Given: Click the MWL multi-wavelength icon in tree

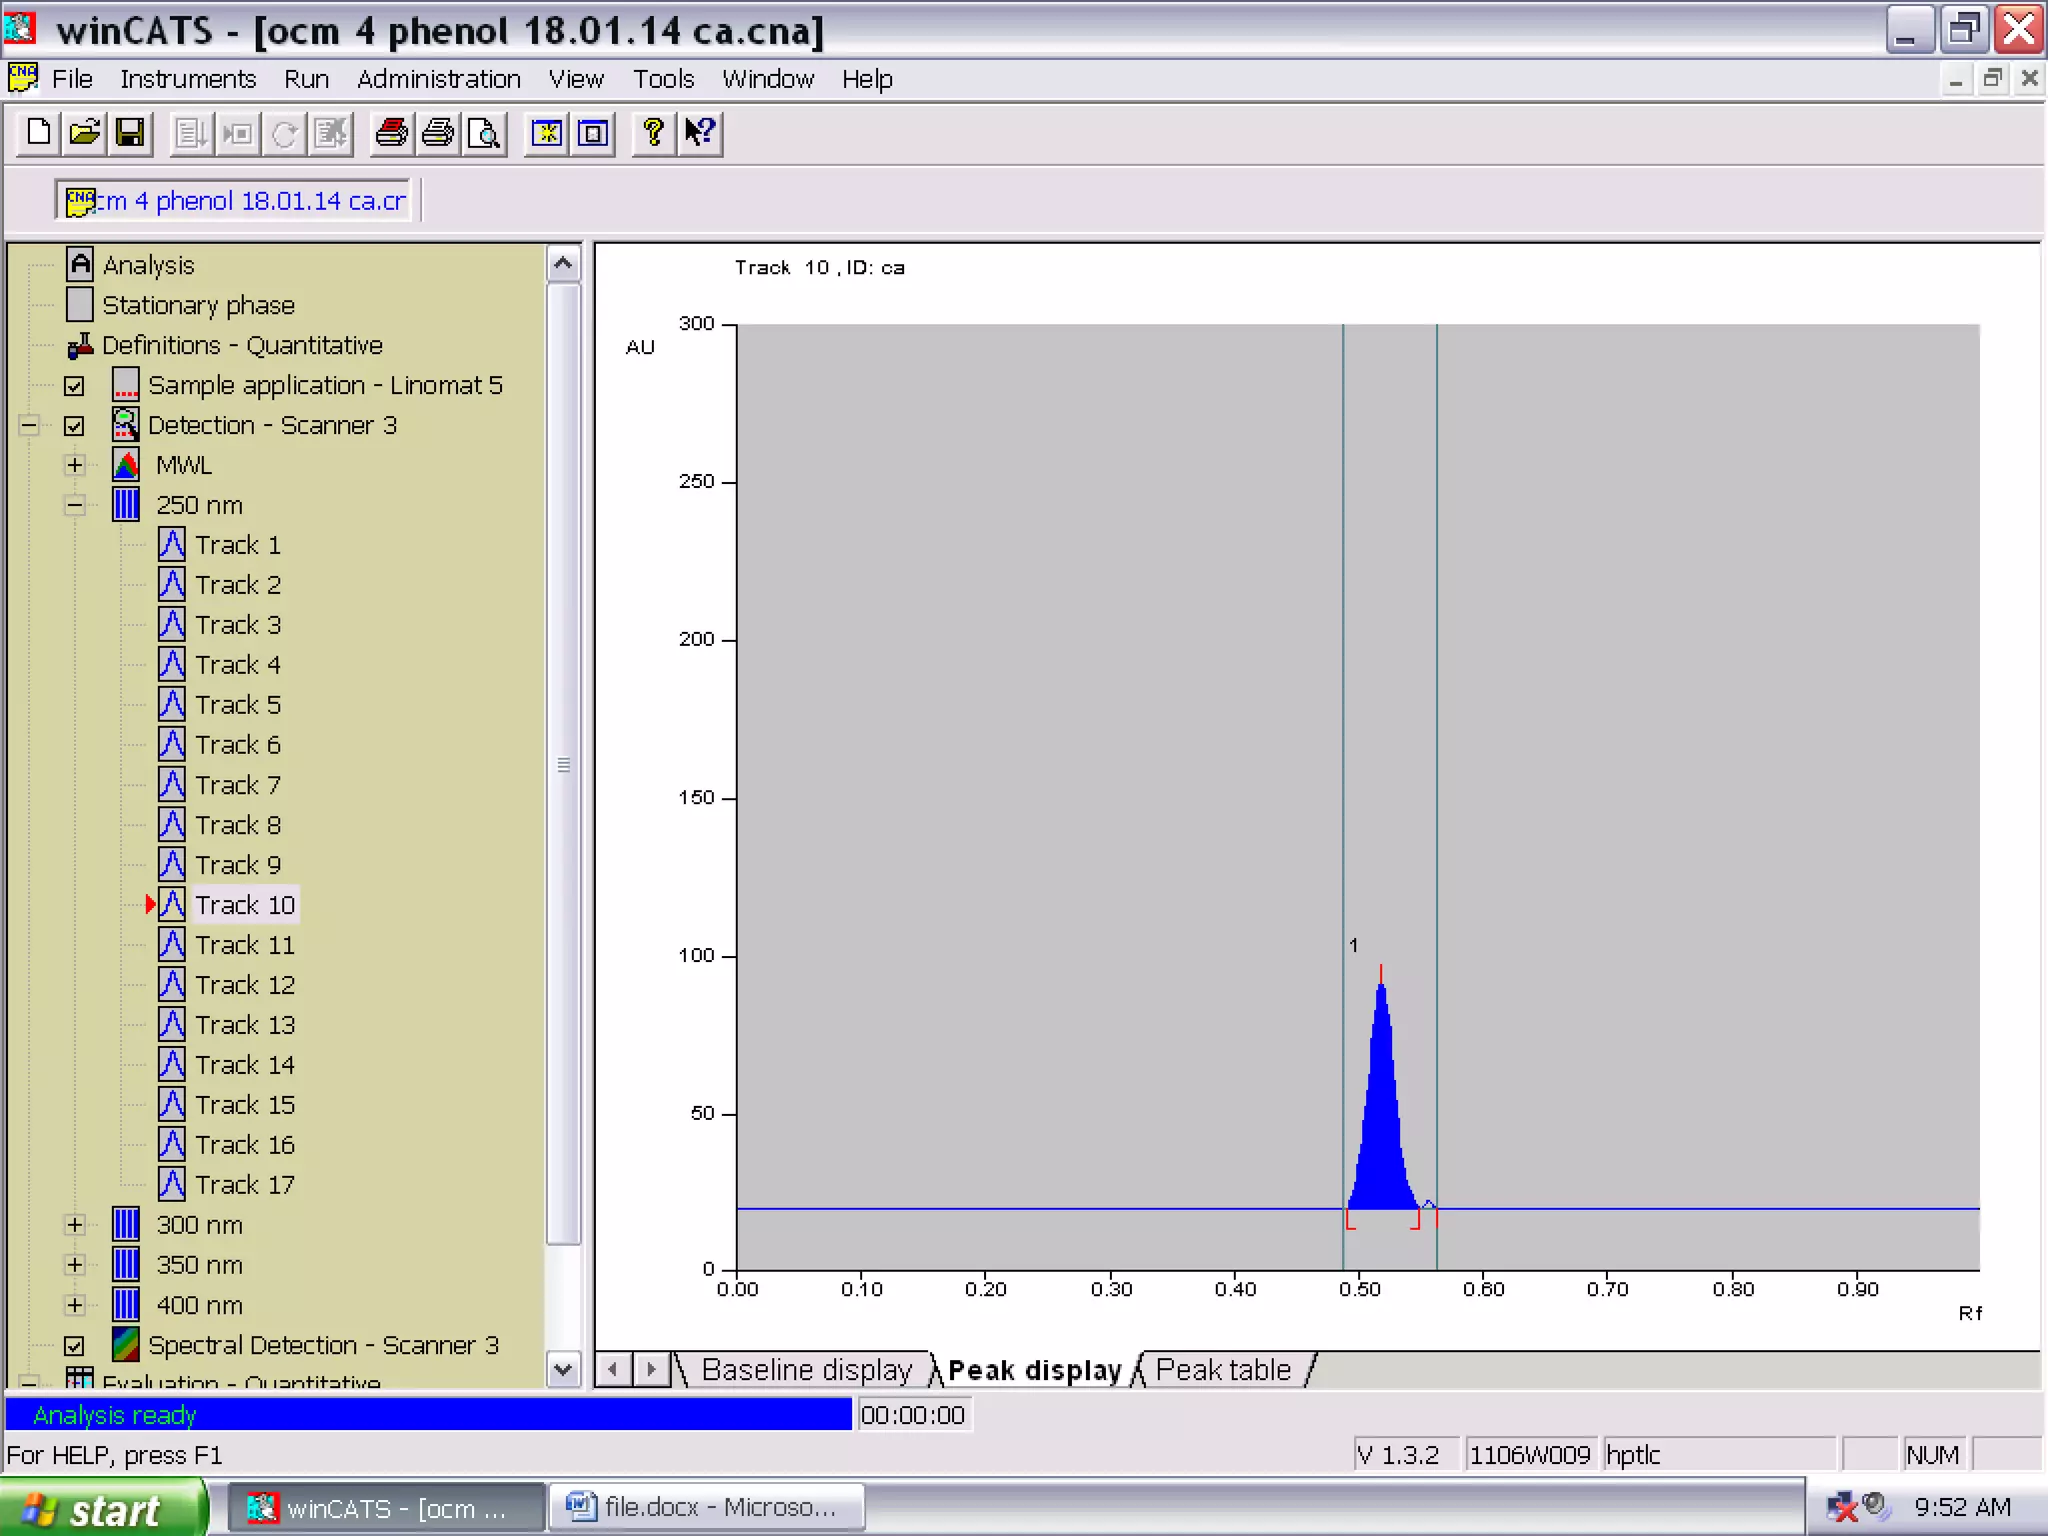Looking at the screenshot, I should [x=126, y=465].
